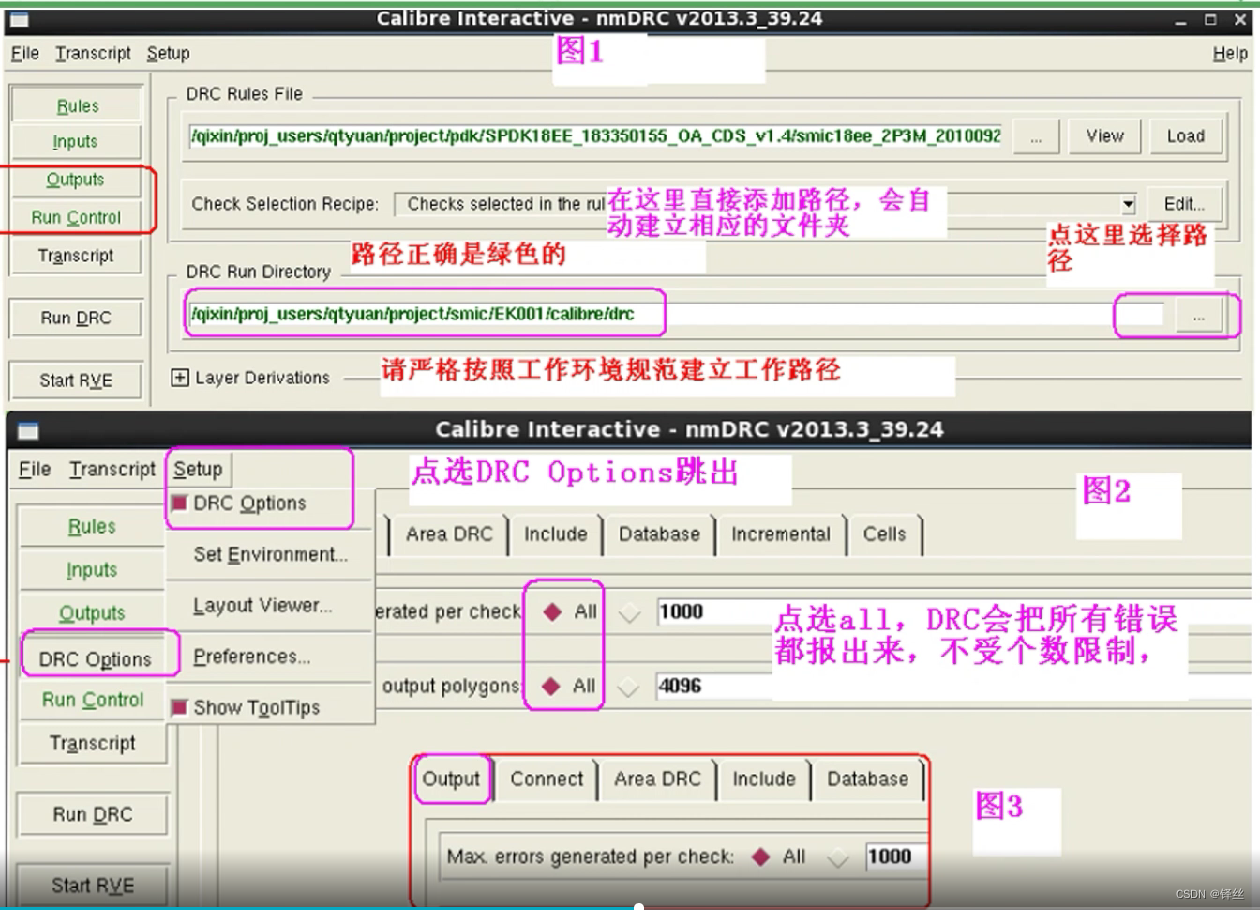1260x910 pixels.
Task: Click the DRC Rules File path field
Action: (x=594, y=136)
